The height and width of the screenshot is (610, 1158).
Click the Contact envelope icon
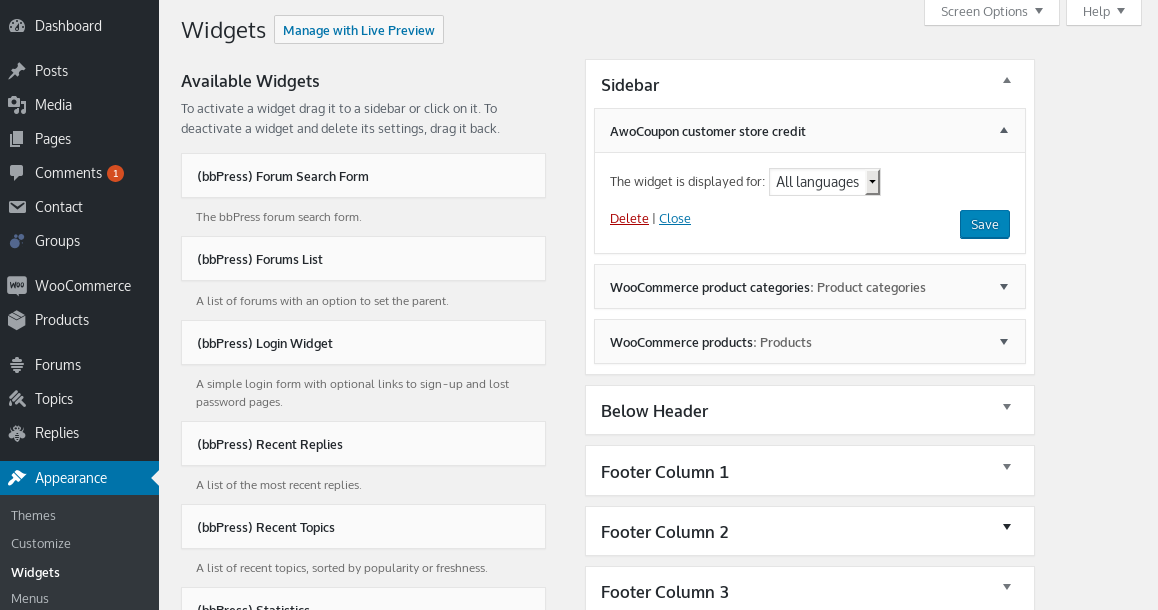click(17, 207)
